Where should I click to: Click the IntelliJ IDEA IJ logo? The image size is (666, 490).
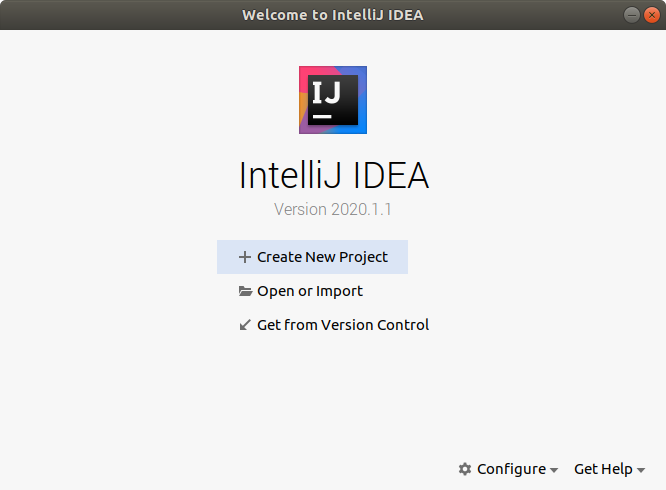333,100
